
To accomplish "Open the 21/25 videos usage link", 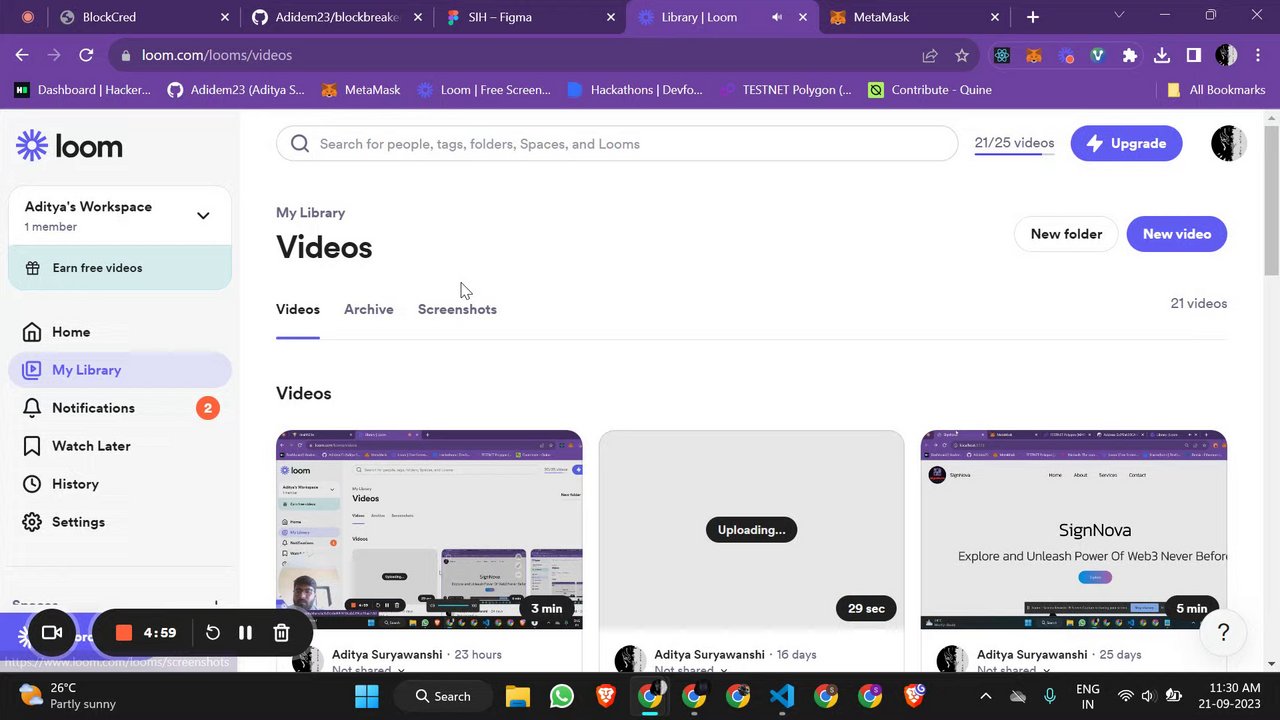I will click(x=1014, y=143).
